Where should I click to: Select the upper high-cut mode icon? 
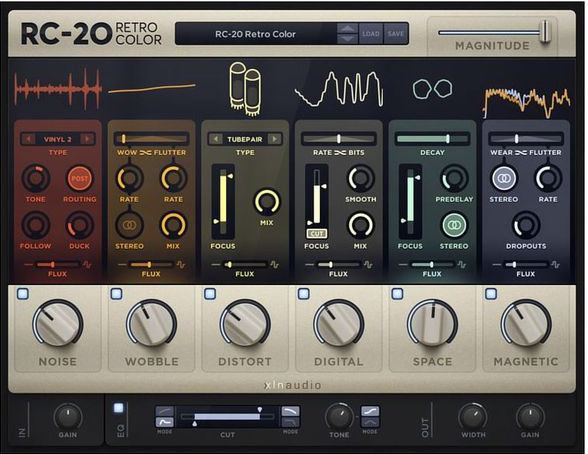(291, 411)
